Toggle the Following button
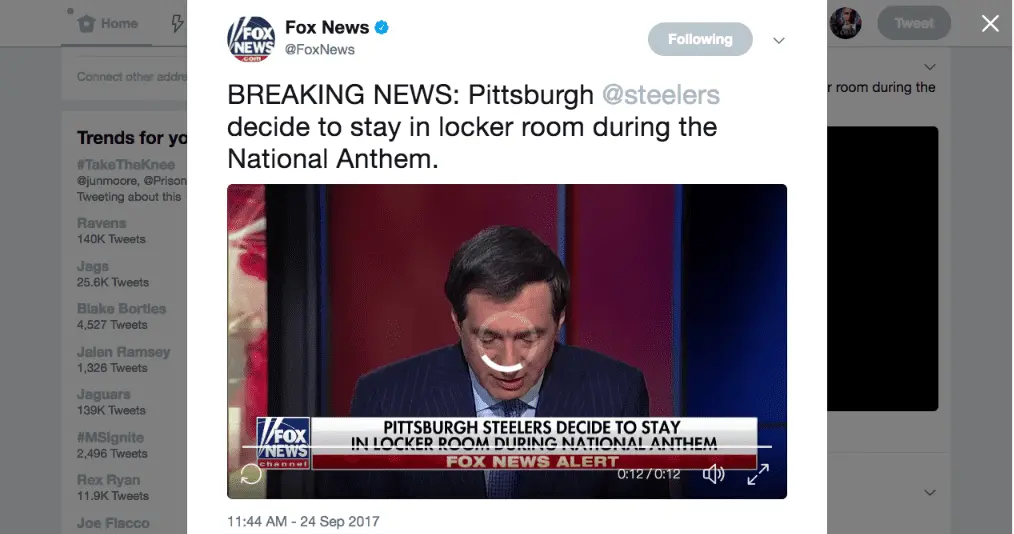The height and width of the screenshot is (534, 1014). click(x=700, y=39)
